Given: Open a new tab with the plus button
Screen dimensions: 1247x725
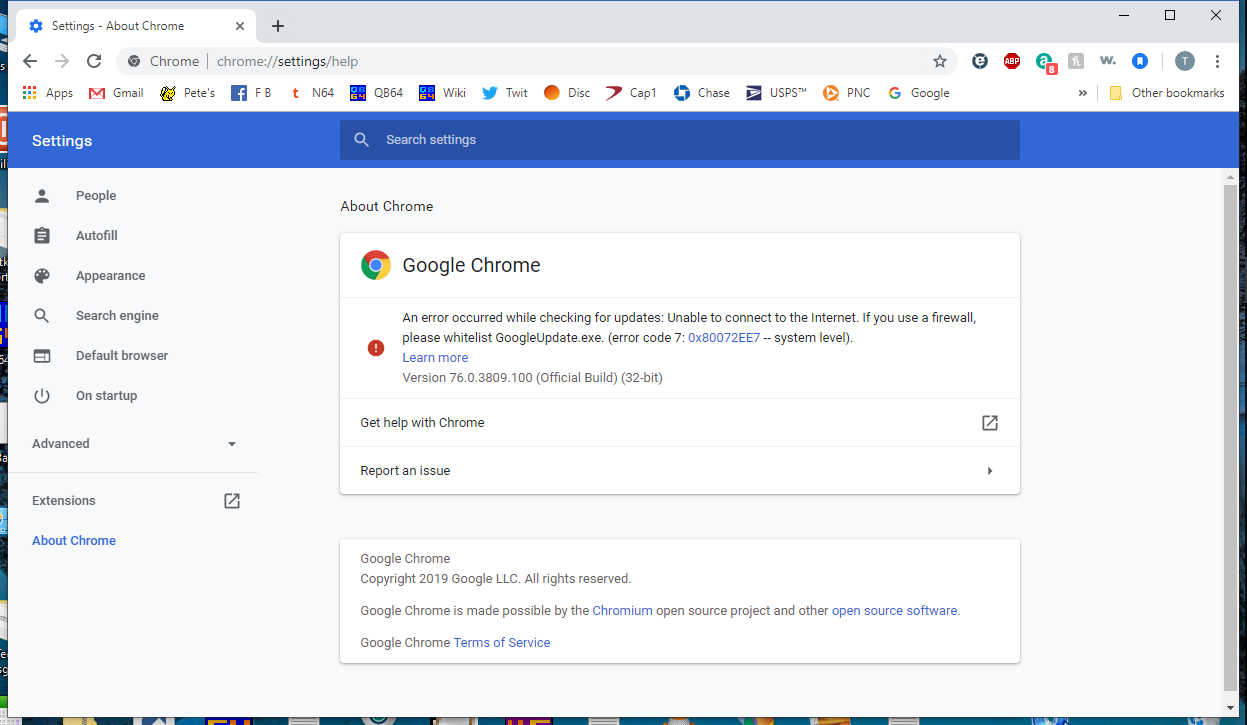Looking at the screenshot, I should click(278, 26).
